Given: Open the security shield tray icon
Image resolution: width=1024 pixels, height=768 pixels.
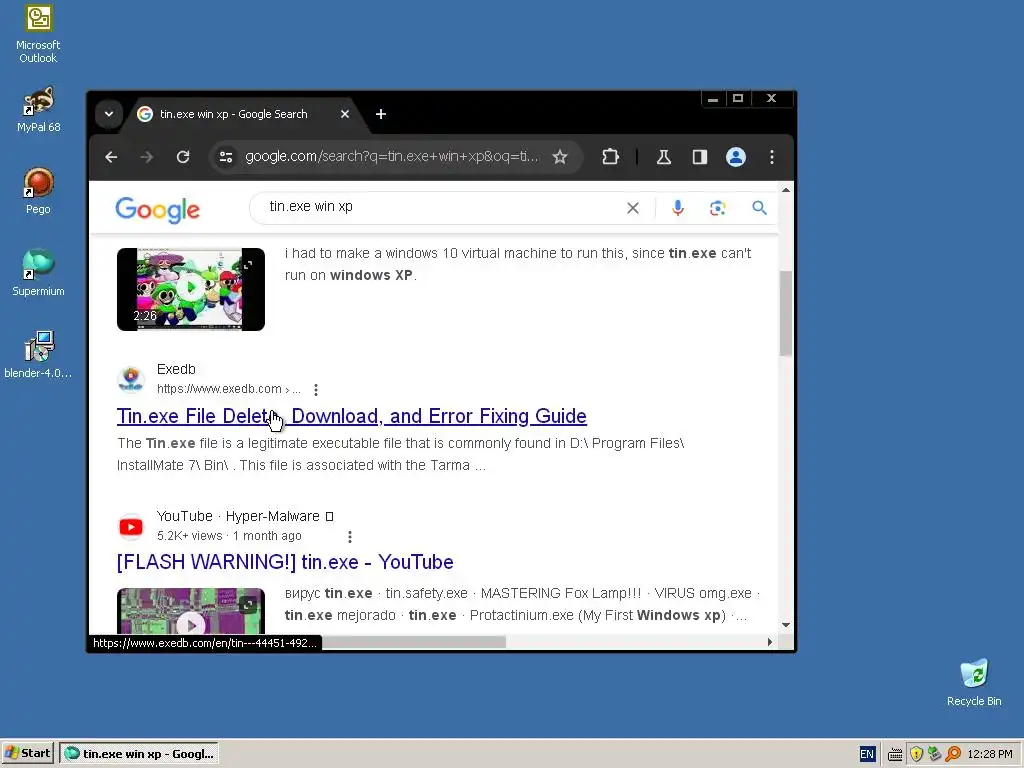Looking at the screenshot, I should tap(916, 754).
